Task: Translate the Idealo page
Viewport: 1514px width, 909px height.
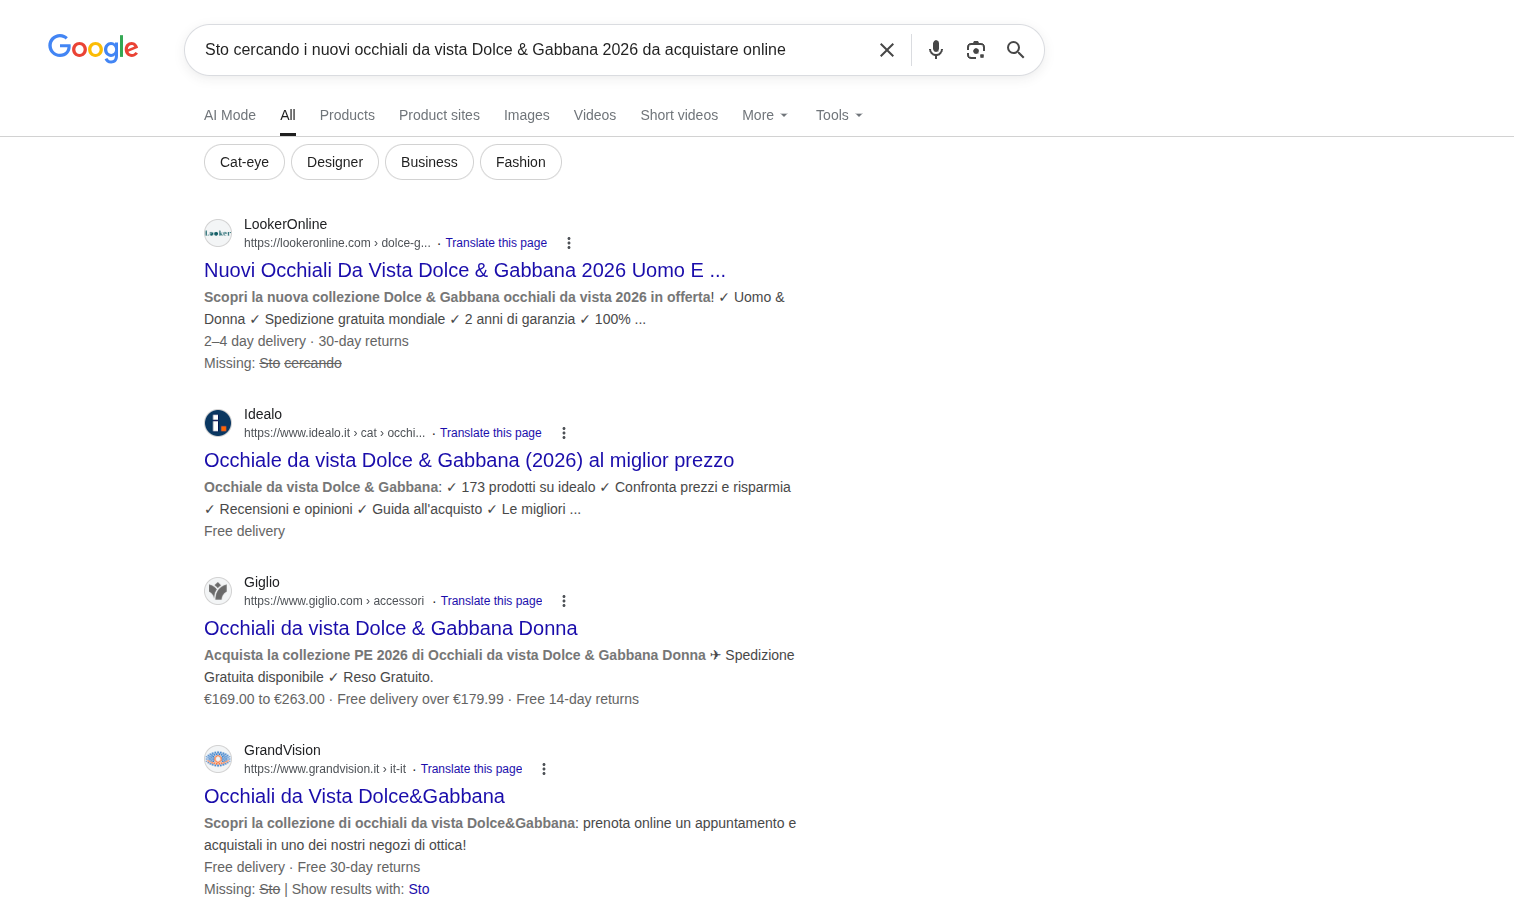Action: pos(491,433)
